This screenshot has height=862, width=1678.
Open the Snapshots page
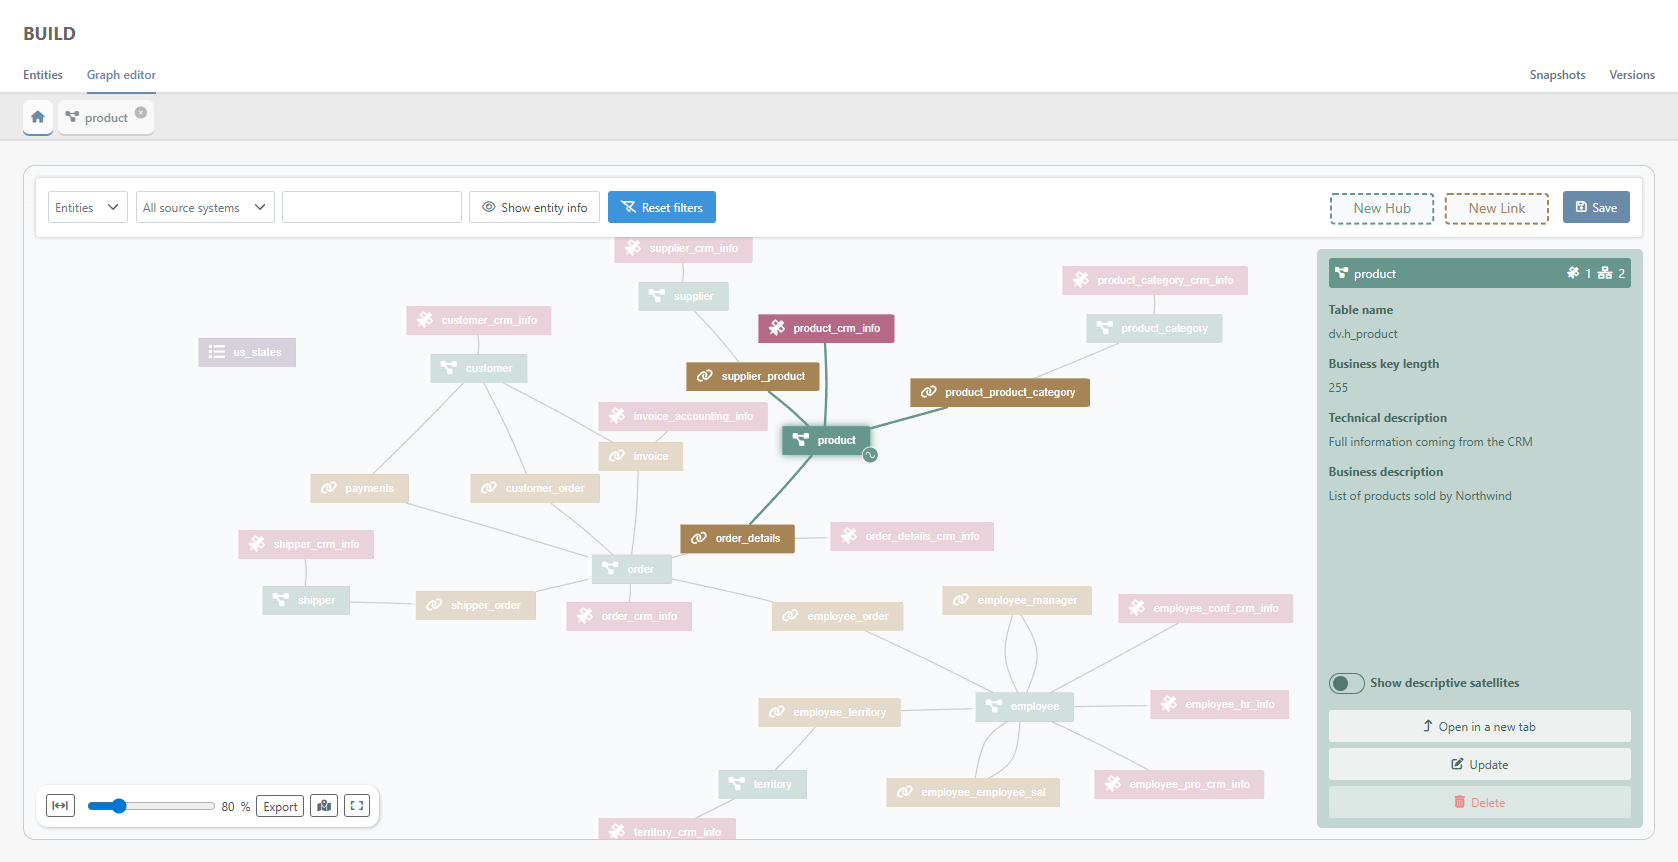click(1557, 75)
